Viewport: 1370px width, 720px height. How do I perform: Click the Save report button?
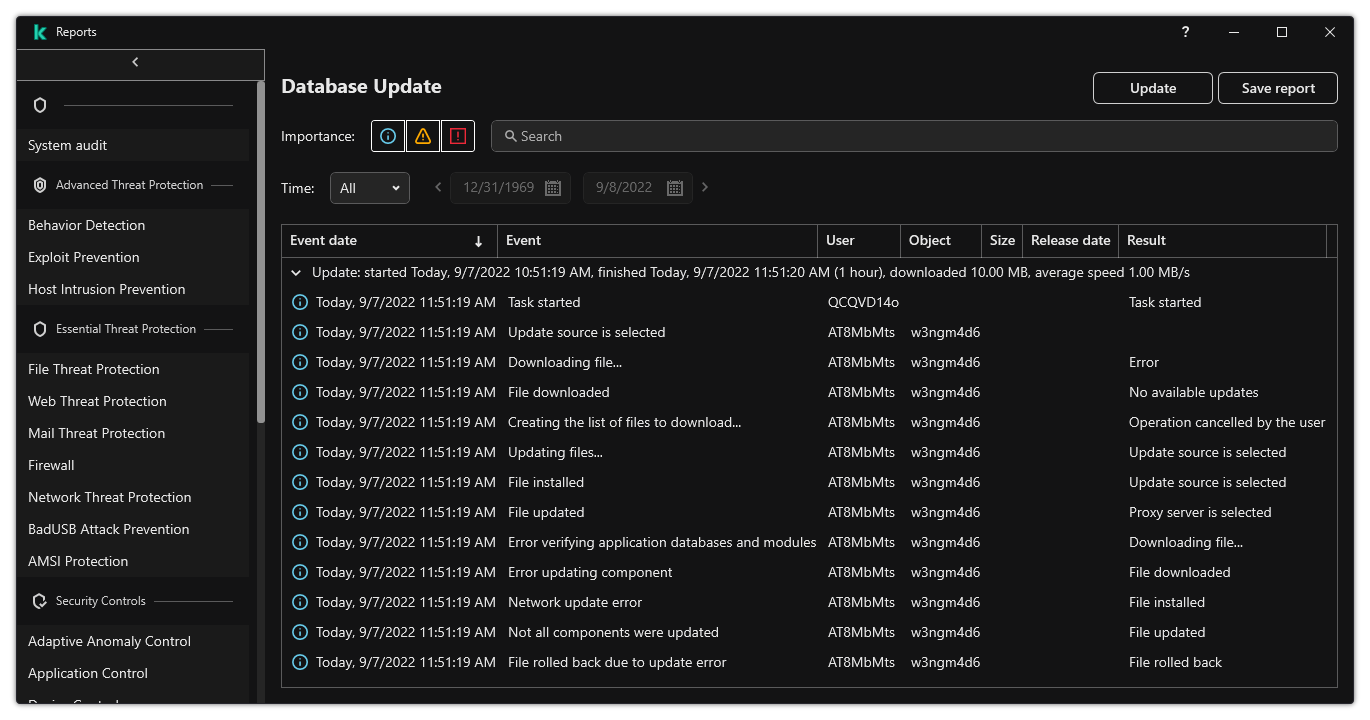pos(1277,88)
